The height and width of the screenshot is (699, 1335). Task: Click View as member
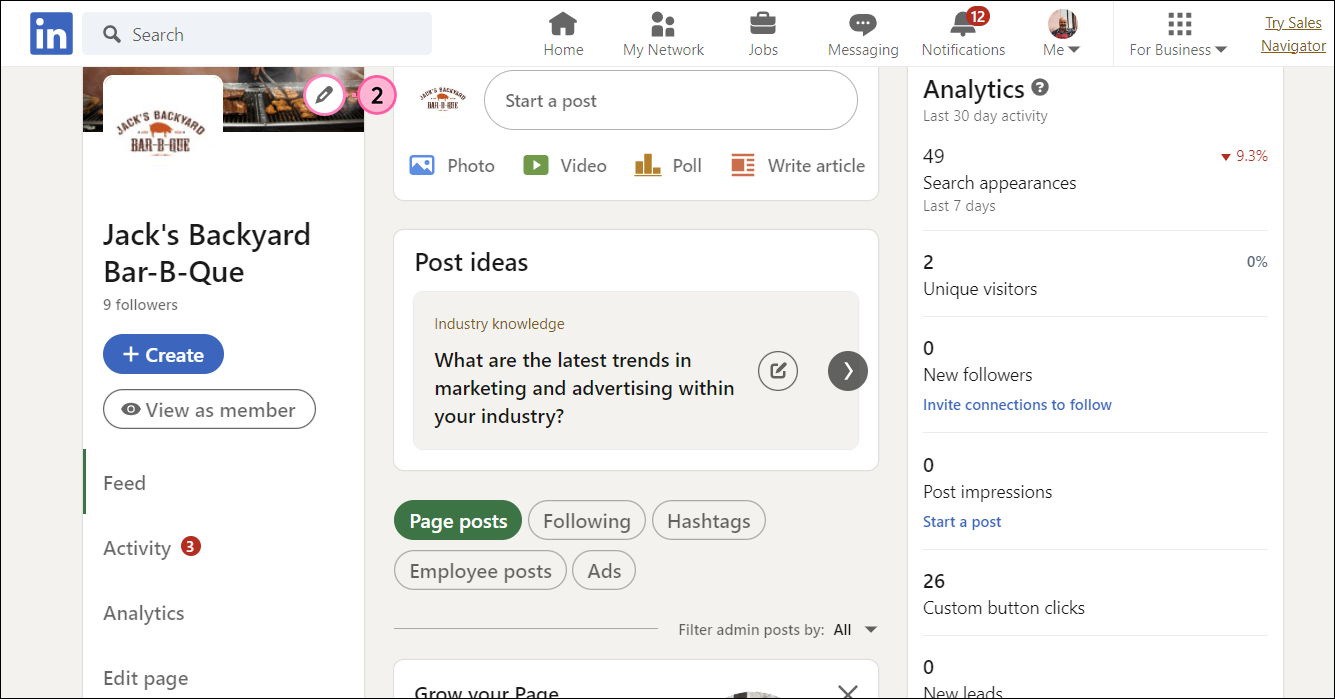pyautogui.click(x=209, y=409)
